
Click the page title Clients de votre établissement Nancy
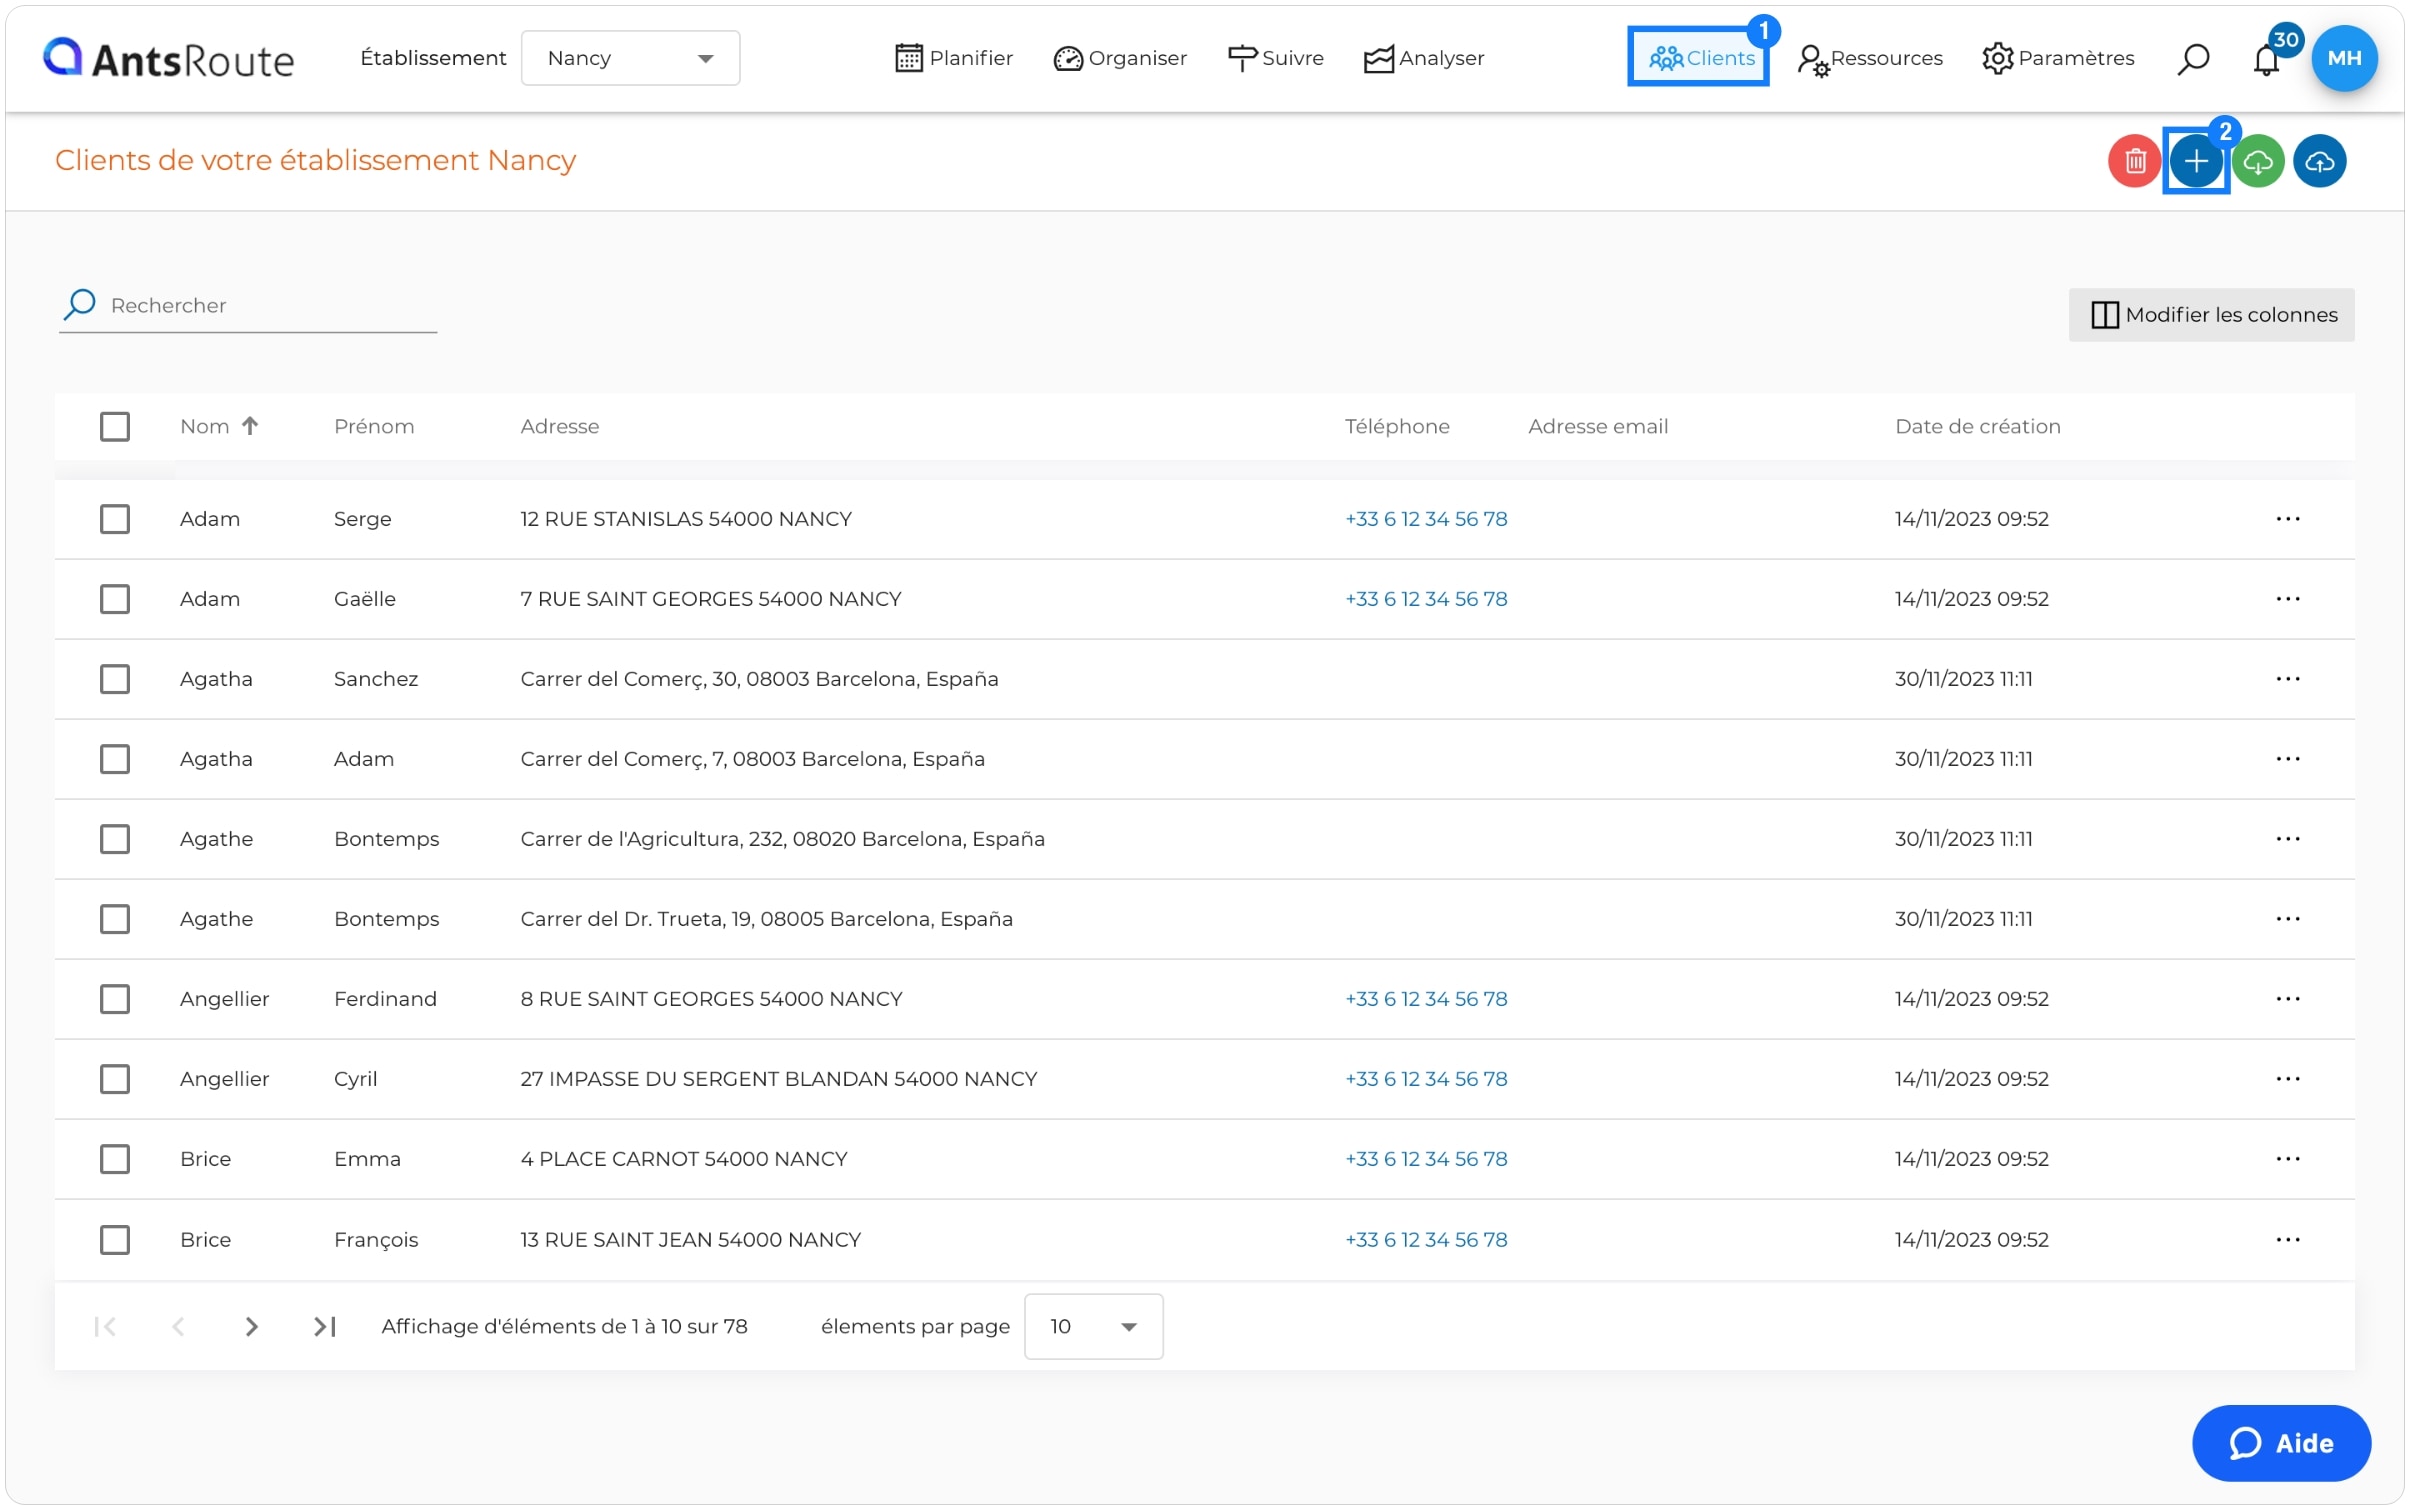coord(315,160)
